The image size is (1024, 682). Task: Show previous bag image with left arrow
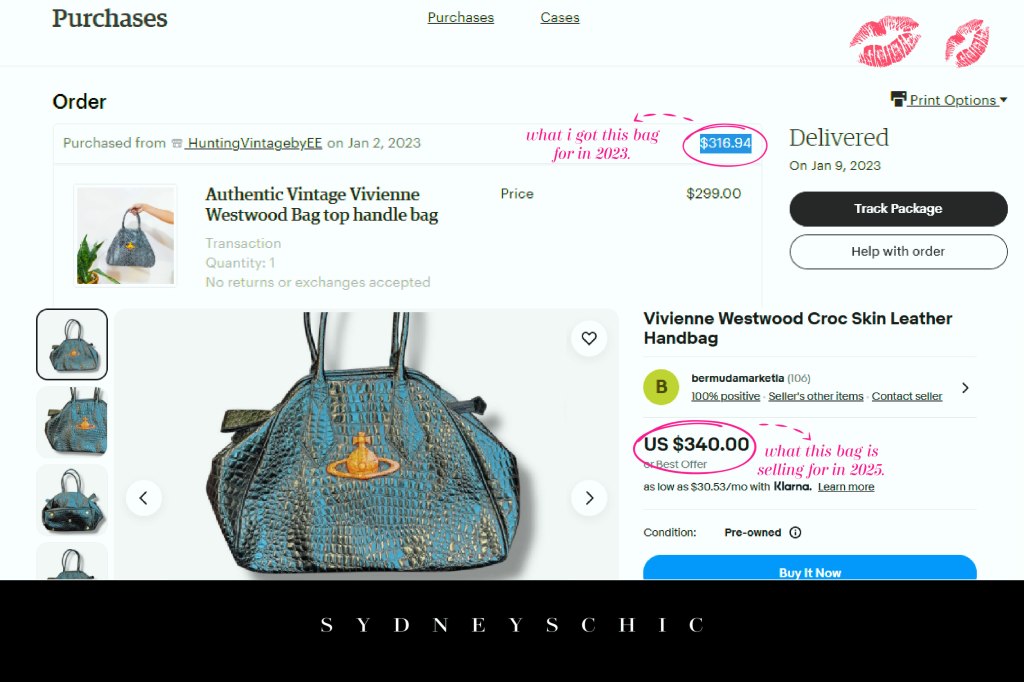(144, 498)
